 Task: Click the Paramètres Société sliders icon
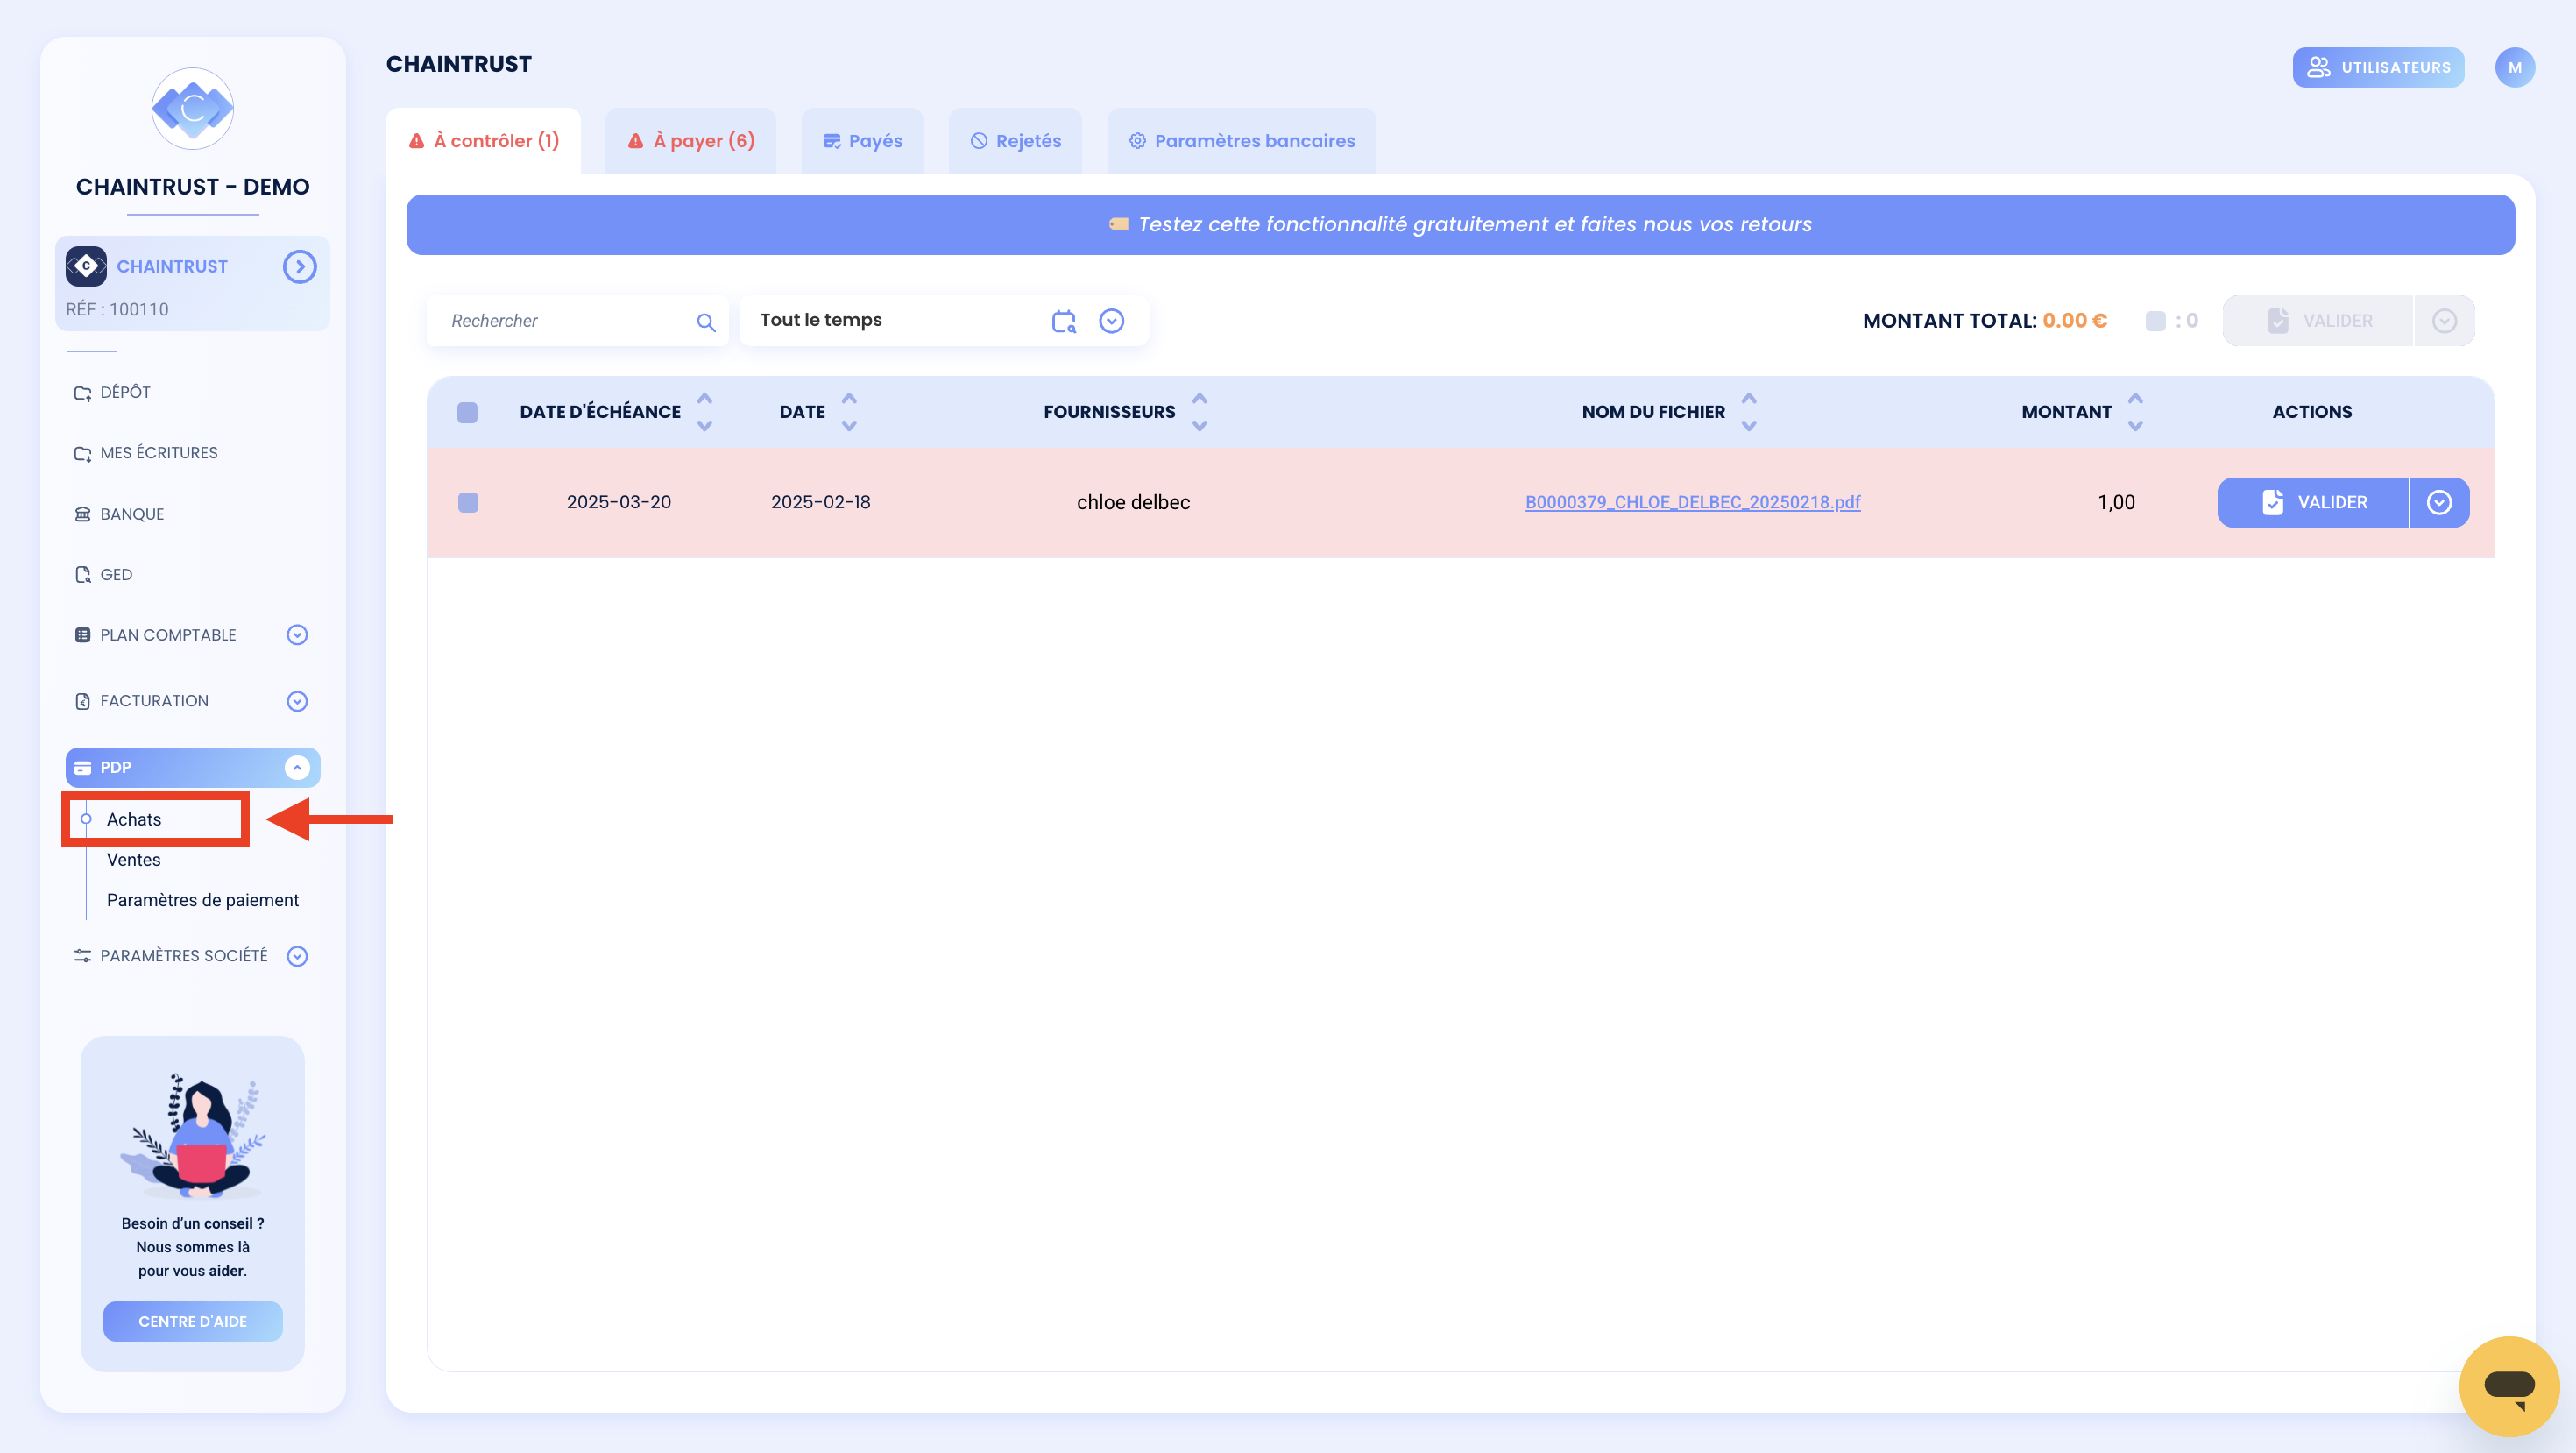pos(83,956)
